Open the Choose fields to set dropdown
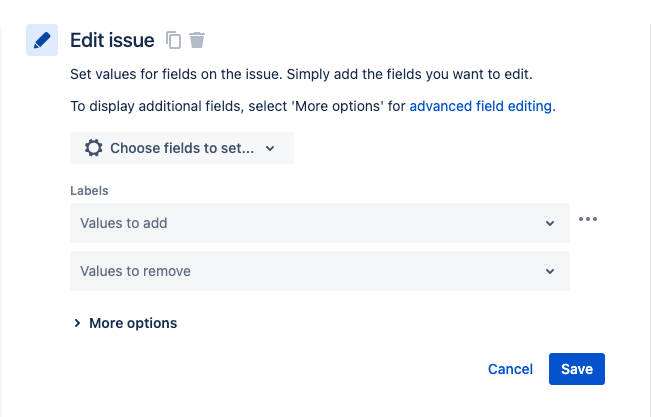 click(x=182, y=148)
